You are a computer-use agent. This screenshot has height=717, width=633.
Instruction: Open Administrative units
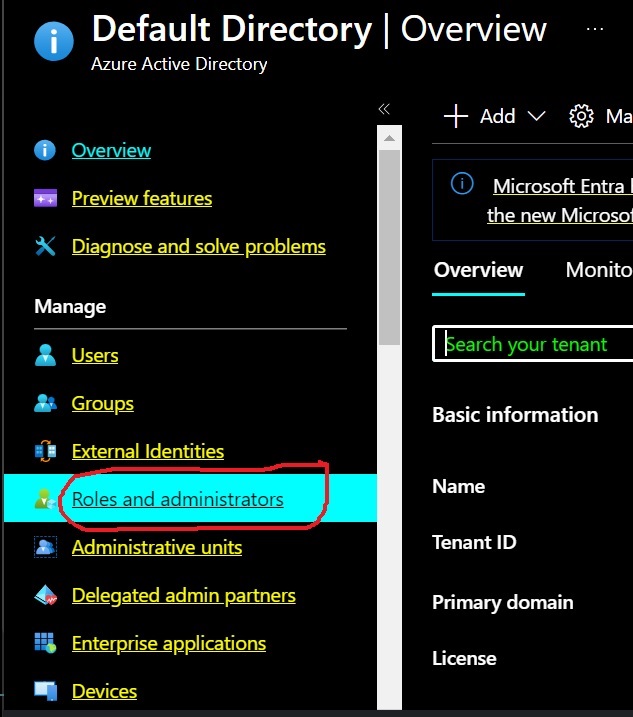pyautogui.click(x=157, y=547)
